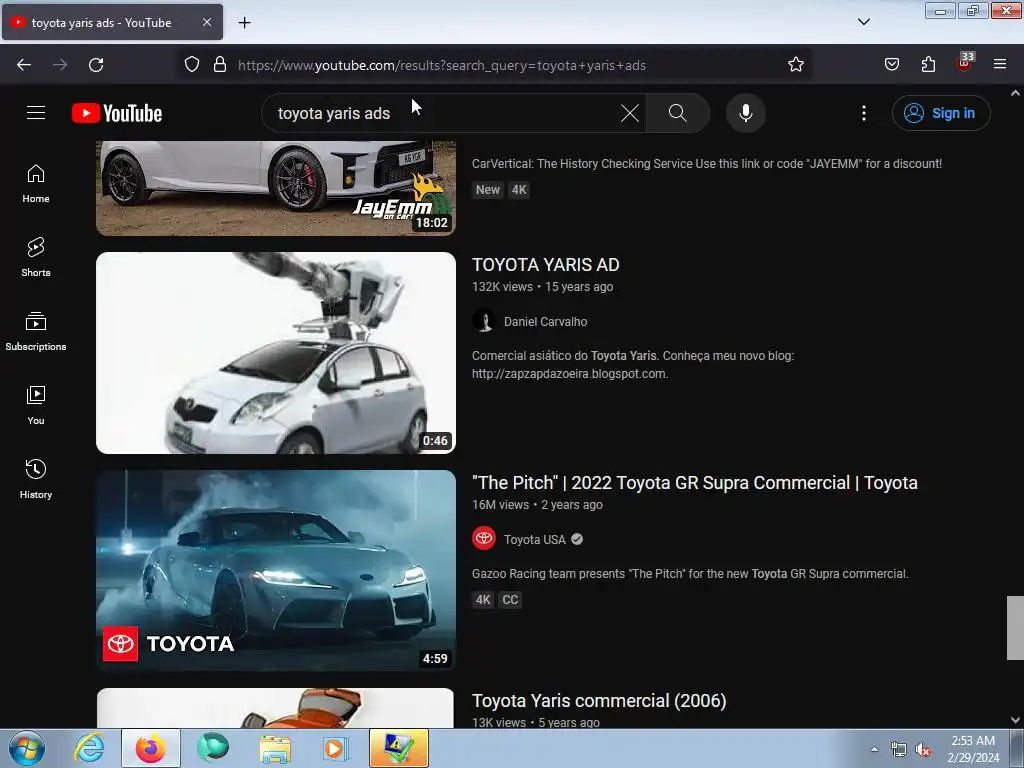1024x768 pixels.
Task: Click the page vertical scrollbar thumb
Action: click(1015, 628)
